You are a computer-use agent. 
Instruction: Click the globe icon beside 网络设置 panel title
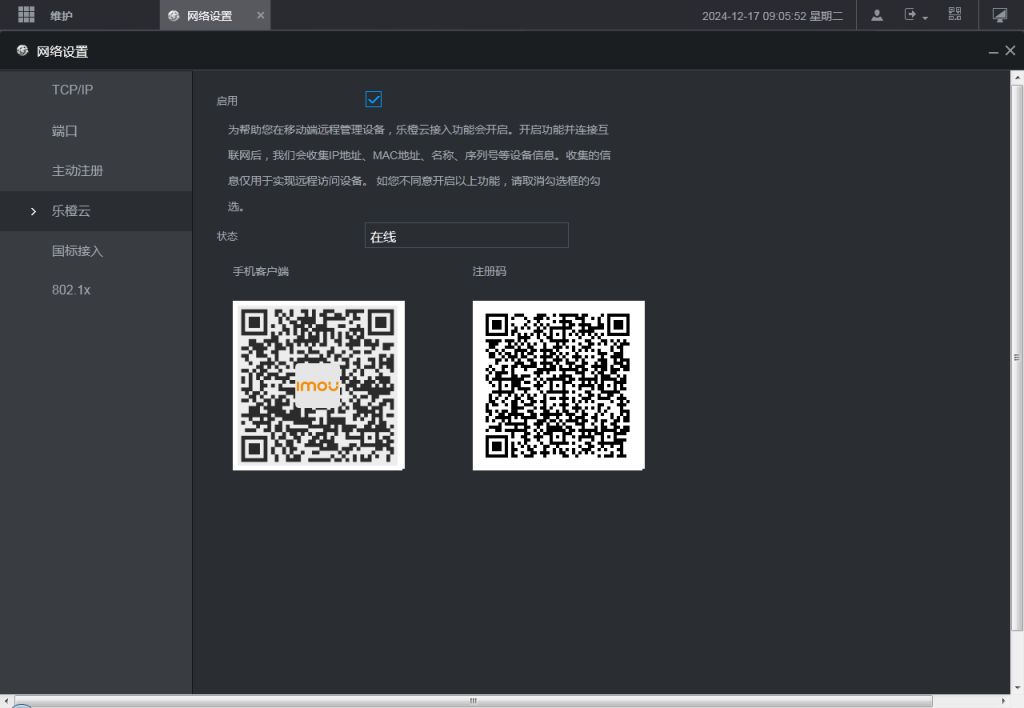pos(23,51)
